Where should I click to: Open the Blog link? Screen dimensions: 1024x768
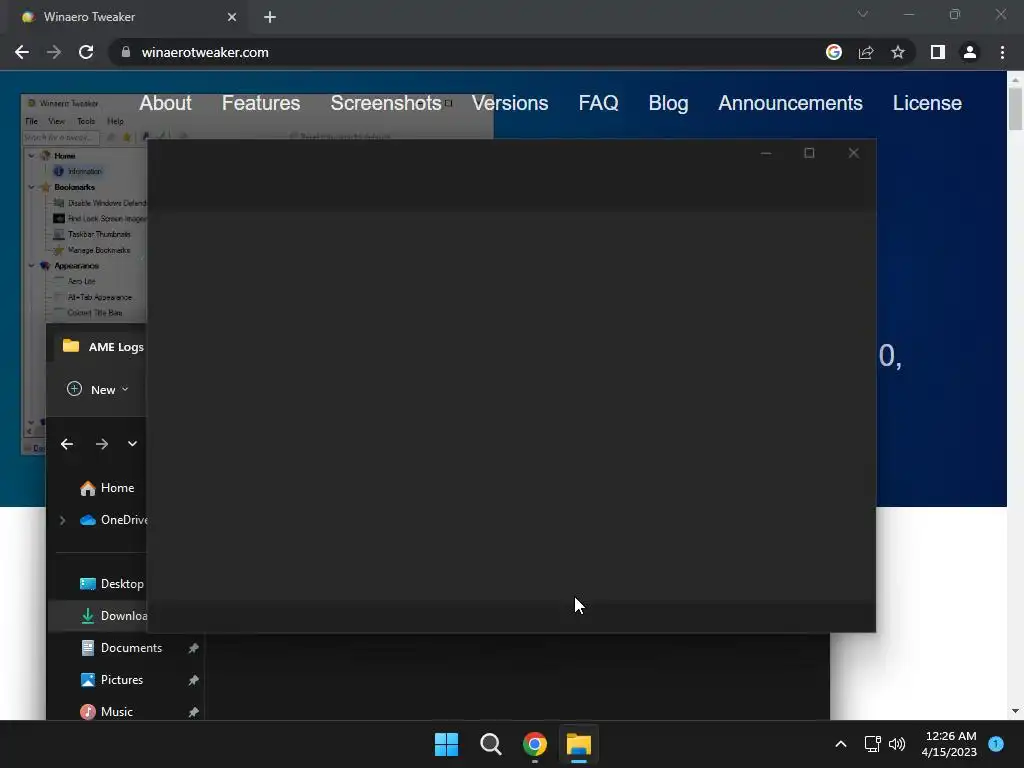pos(668,103)
